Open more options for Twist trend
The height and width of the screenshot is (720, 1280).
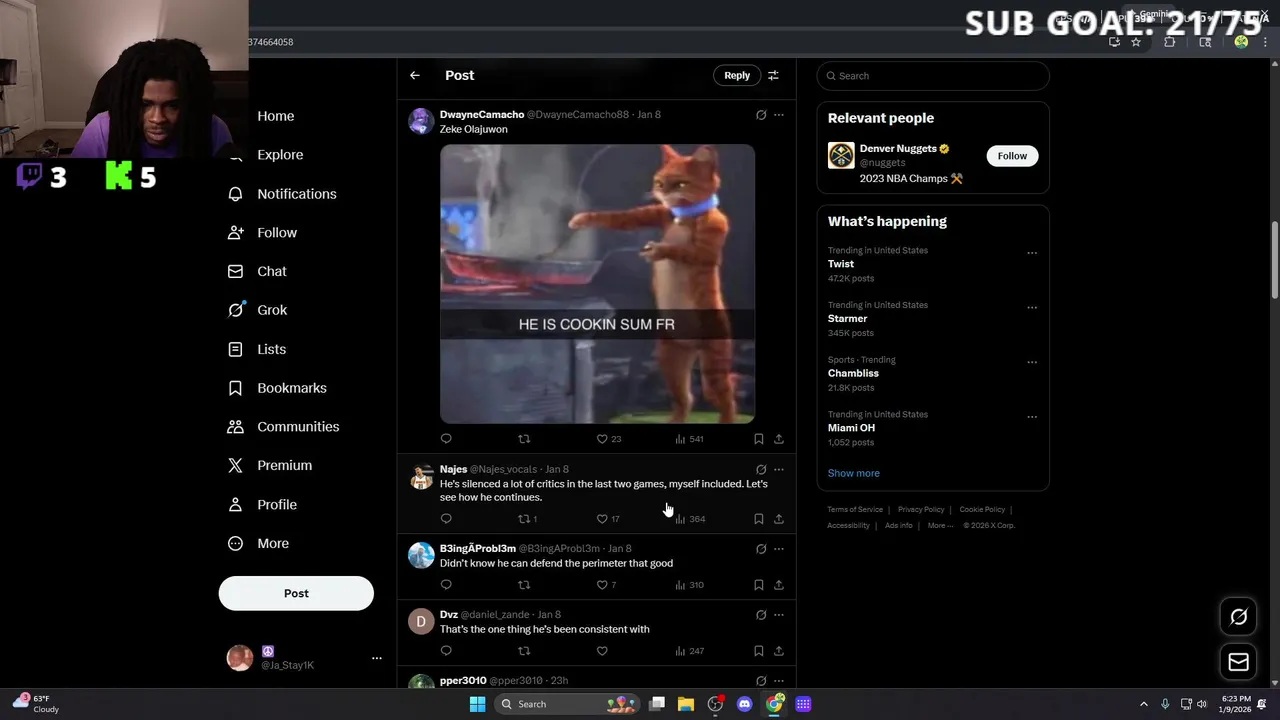pos(1032,253)
